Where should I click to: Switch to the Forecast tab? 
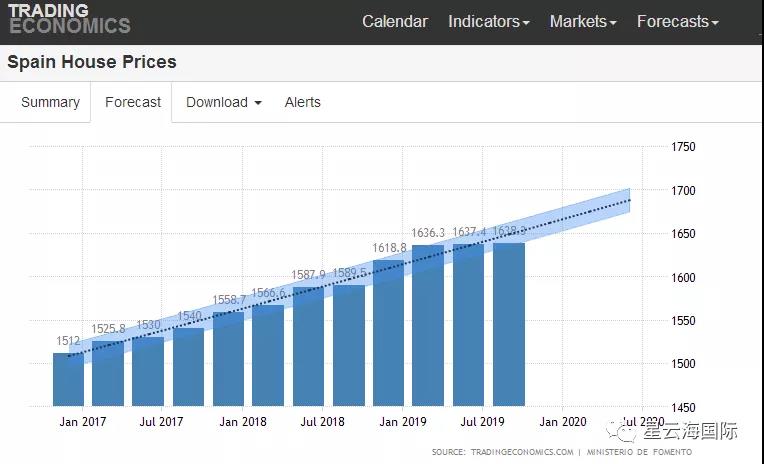pyautogui.click(x=133, y=102)
